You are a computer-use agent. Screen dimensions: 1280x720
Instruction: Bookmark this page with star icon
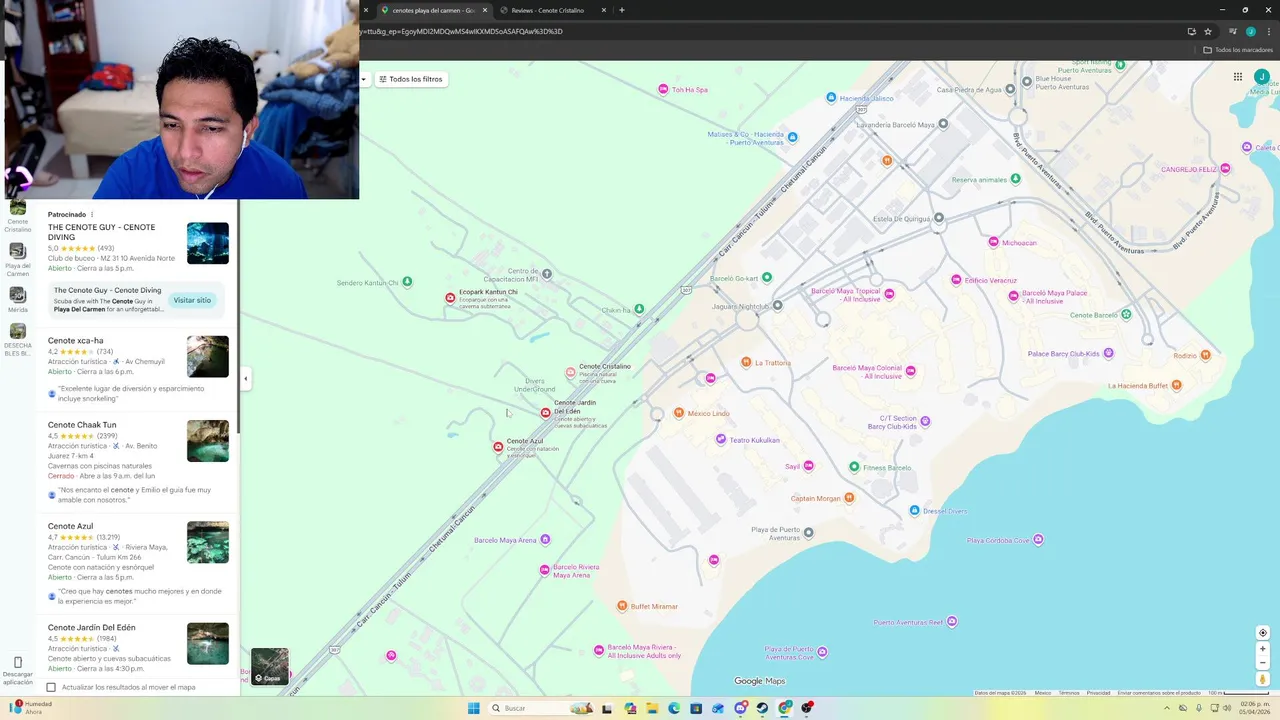[1208, 31]
